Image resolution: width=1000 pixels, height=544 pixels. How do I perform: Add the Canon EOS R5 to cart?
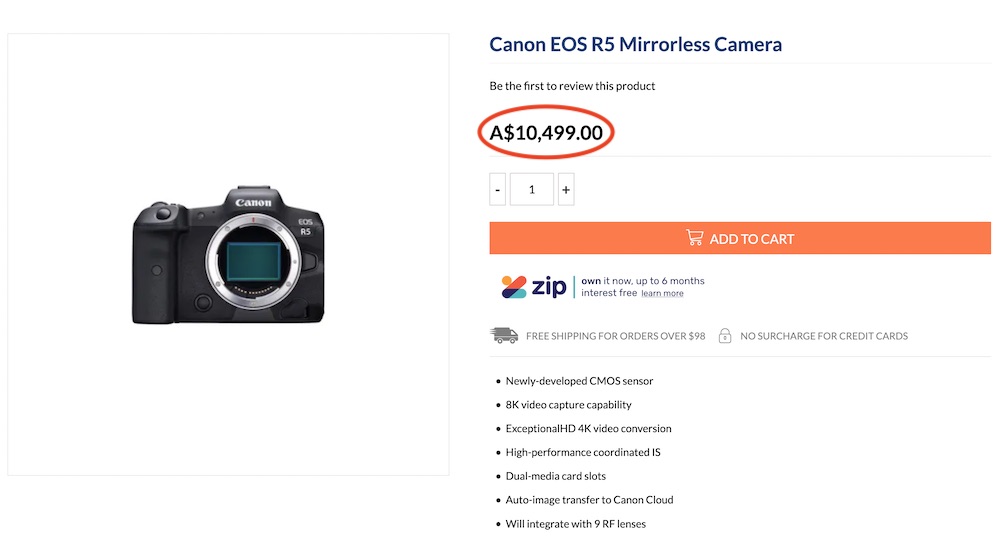point(740,239)
